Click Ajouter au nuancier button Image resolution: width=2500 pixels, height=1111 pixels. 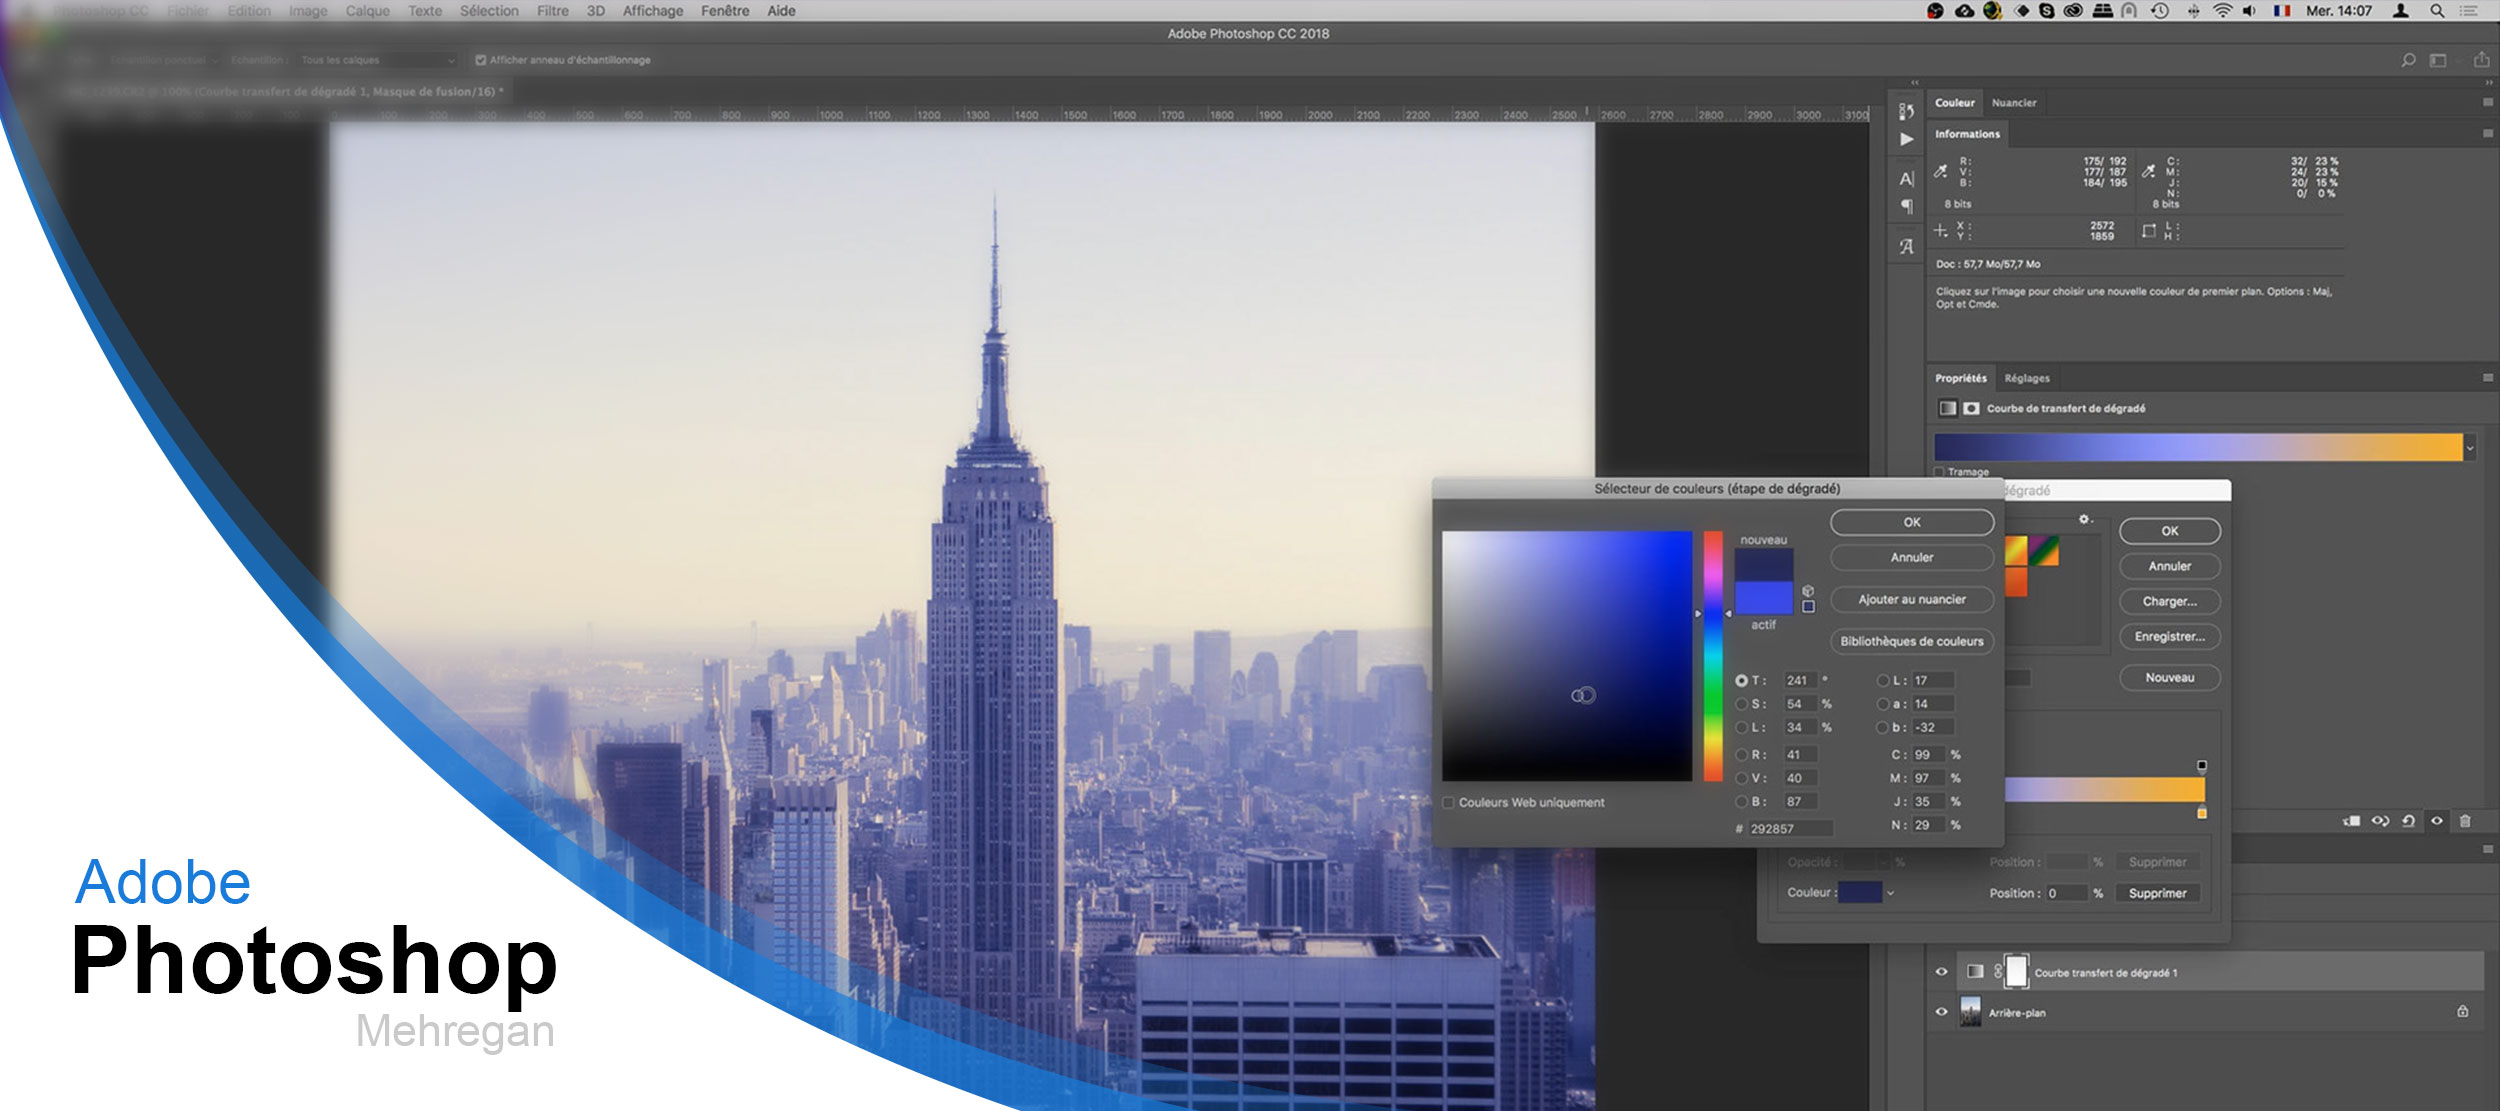pos(1911,599)
